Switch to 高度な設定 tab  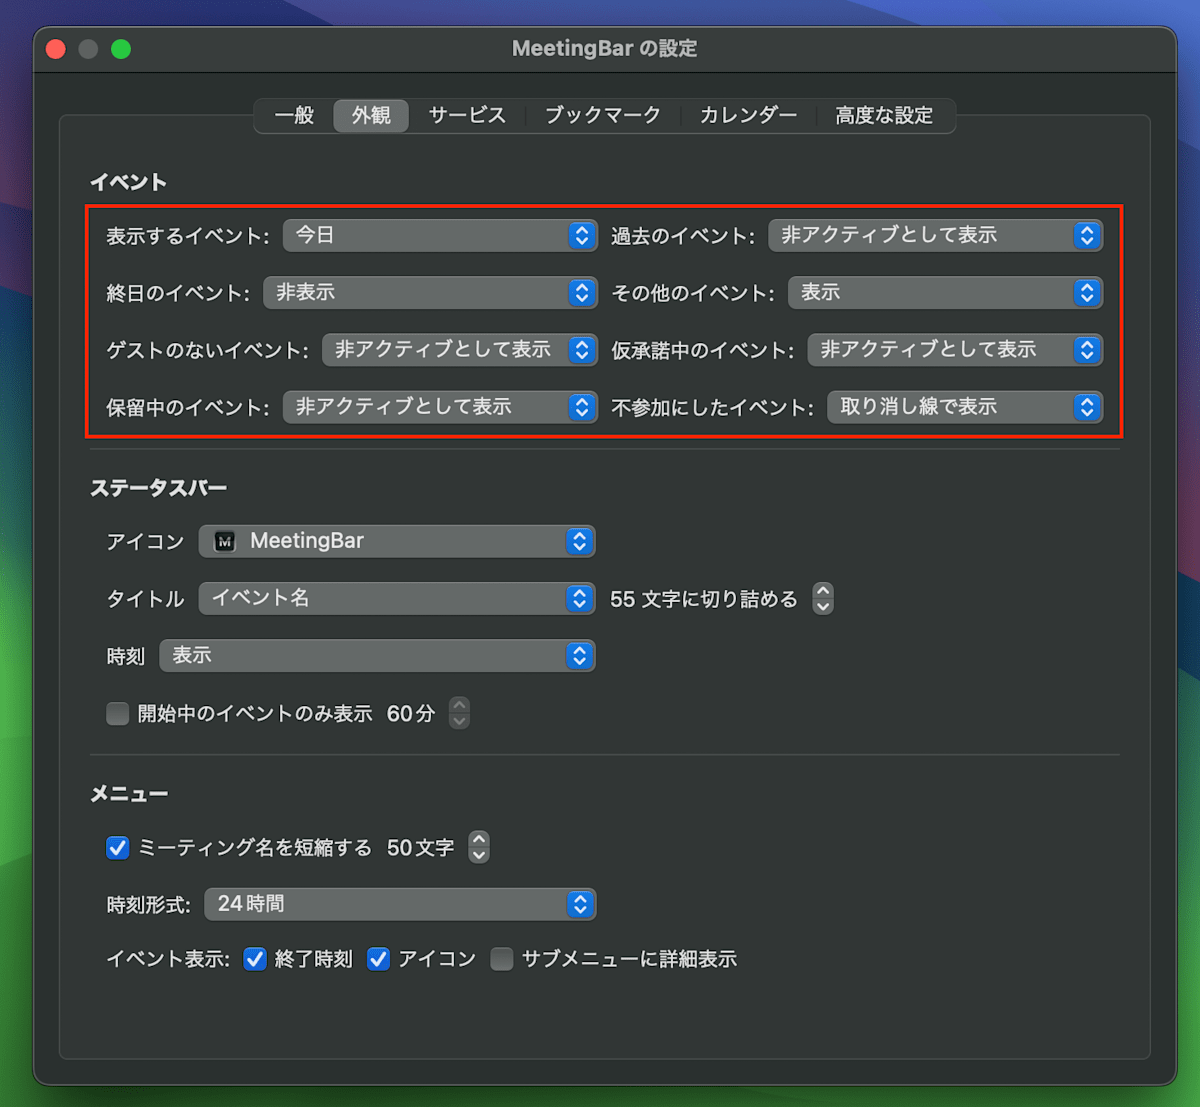(884, 115)
